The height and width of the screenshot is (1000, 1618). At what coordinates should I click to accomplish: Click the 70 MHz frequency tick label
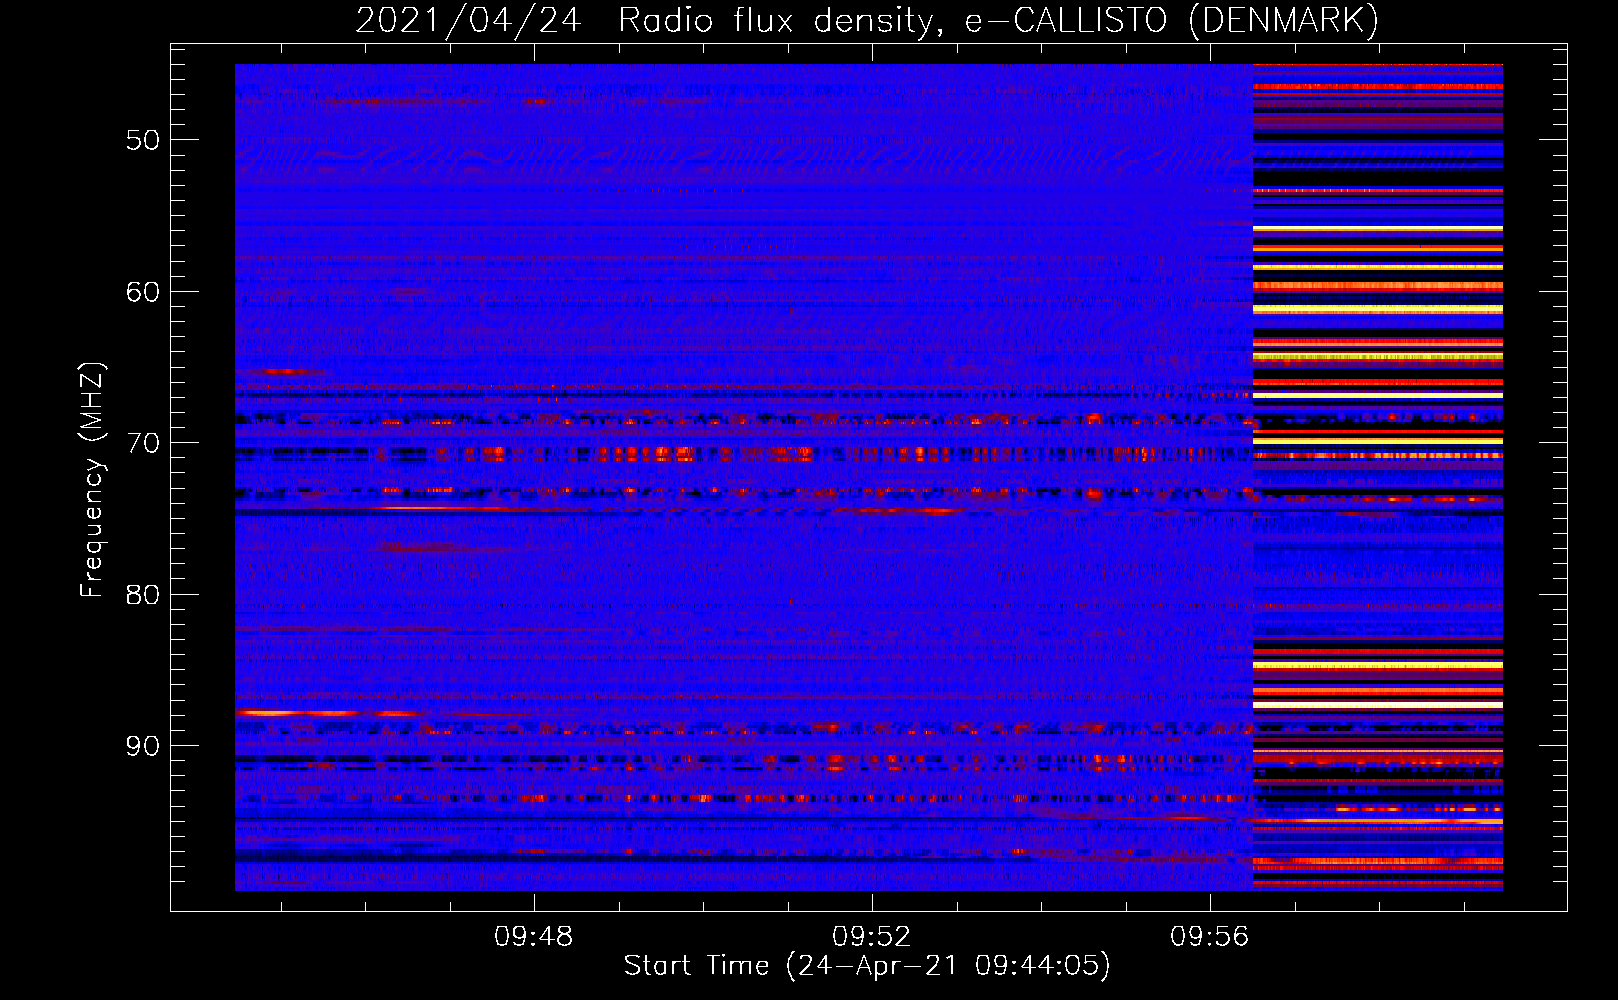(143, 443)
